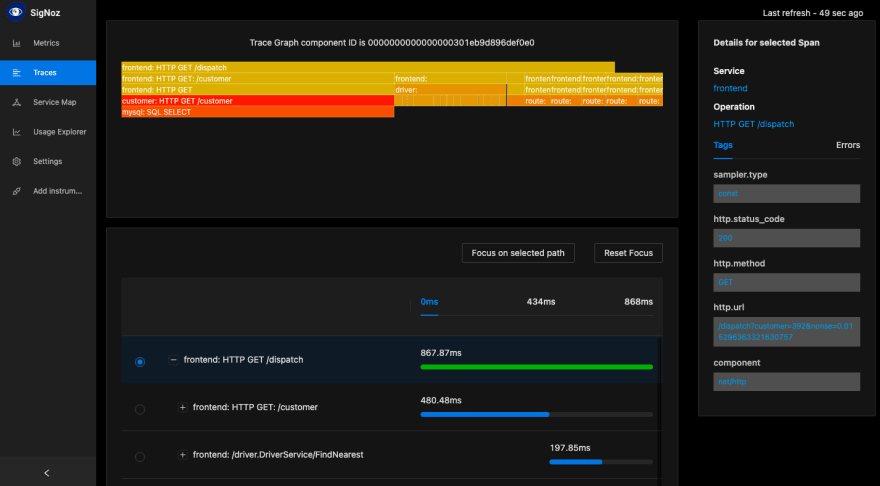Click the Trace Graph component ID title

click(392, 43)
